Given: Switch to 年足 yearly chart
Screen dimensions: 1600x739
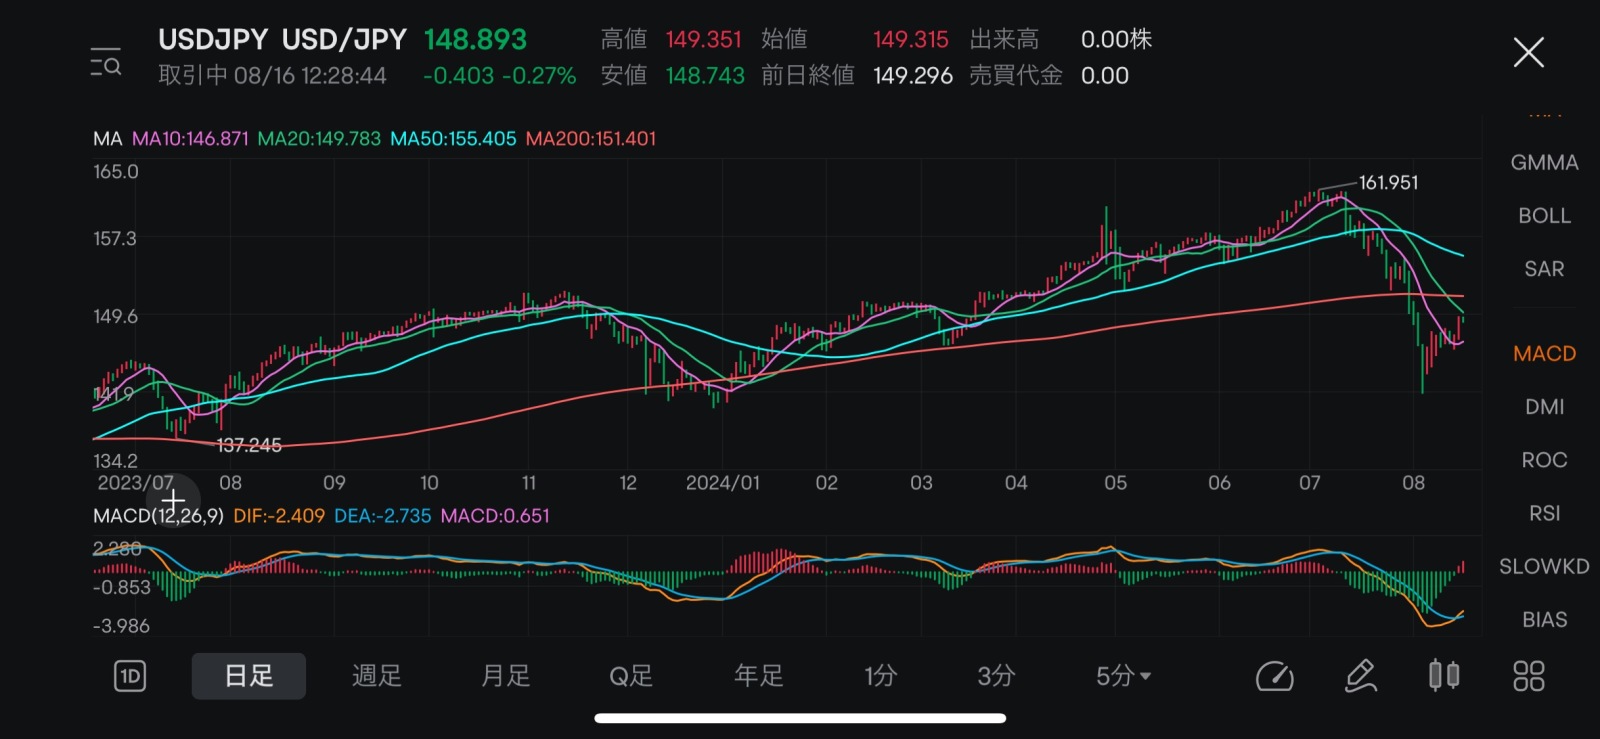Looking at the screenshot, I should (x=758, y=676).
